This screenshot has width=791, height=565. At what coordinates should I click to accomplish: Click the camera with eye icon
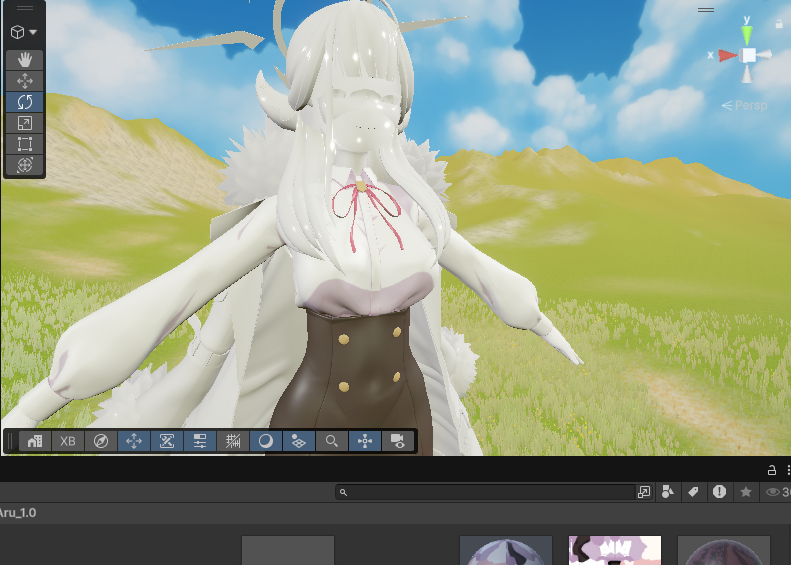398,441
